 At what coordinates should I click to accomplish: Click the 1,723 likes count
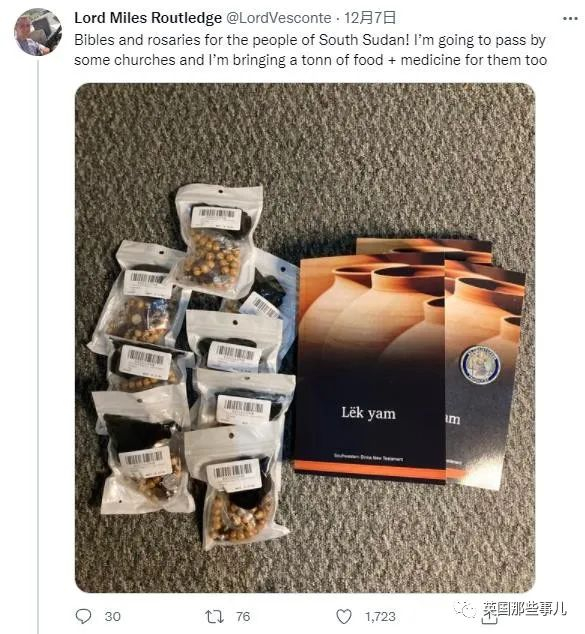coord(380,617)
